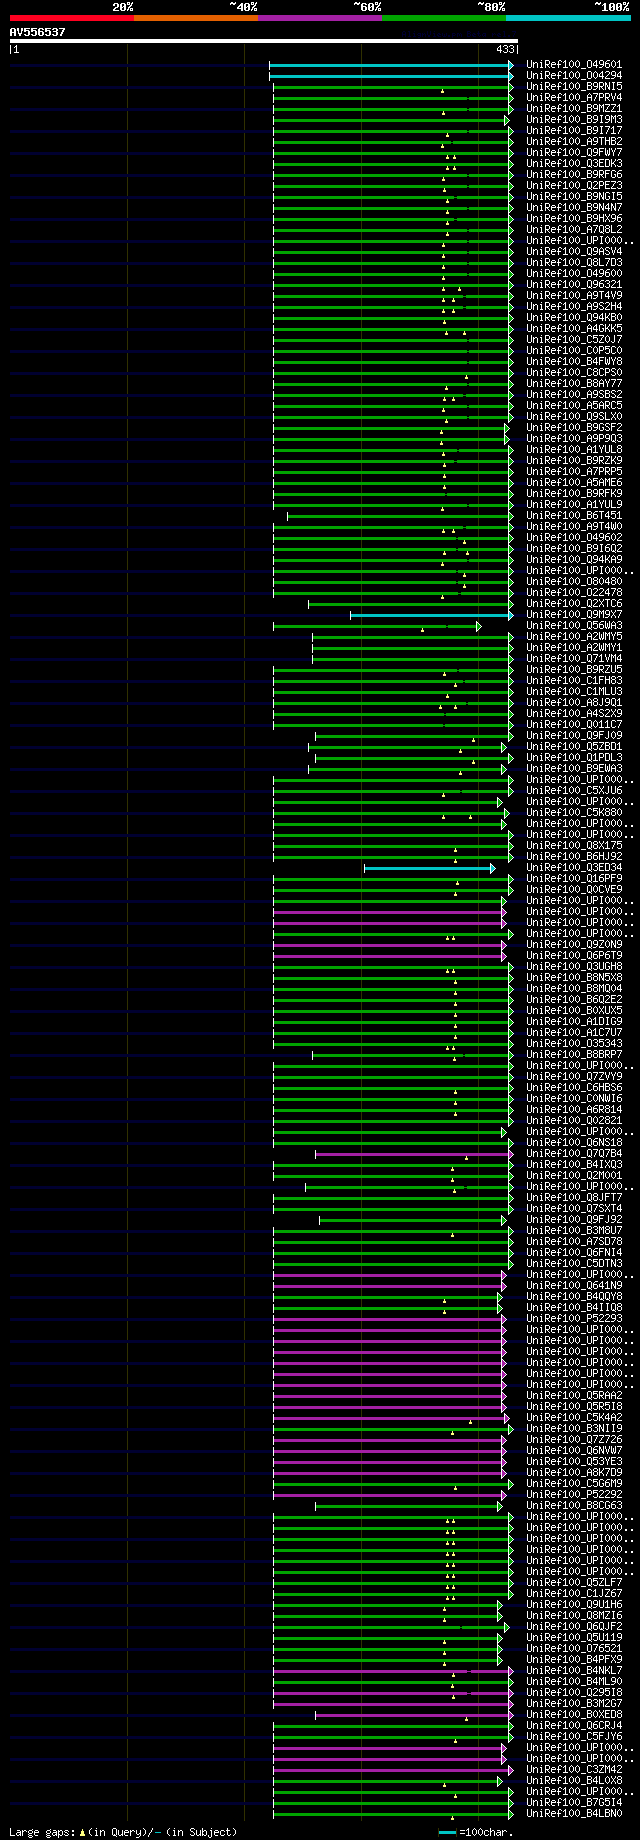Image resolution: width=640 pixels, height=1840 pixels.
Task: Select the UniRef100_C1FH83 label
Action: 574,681
